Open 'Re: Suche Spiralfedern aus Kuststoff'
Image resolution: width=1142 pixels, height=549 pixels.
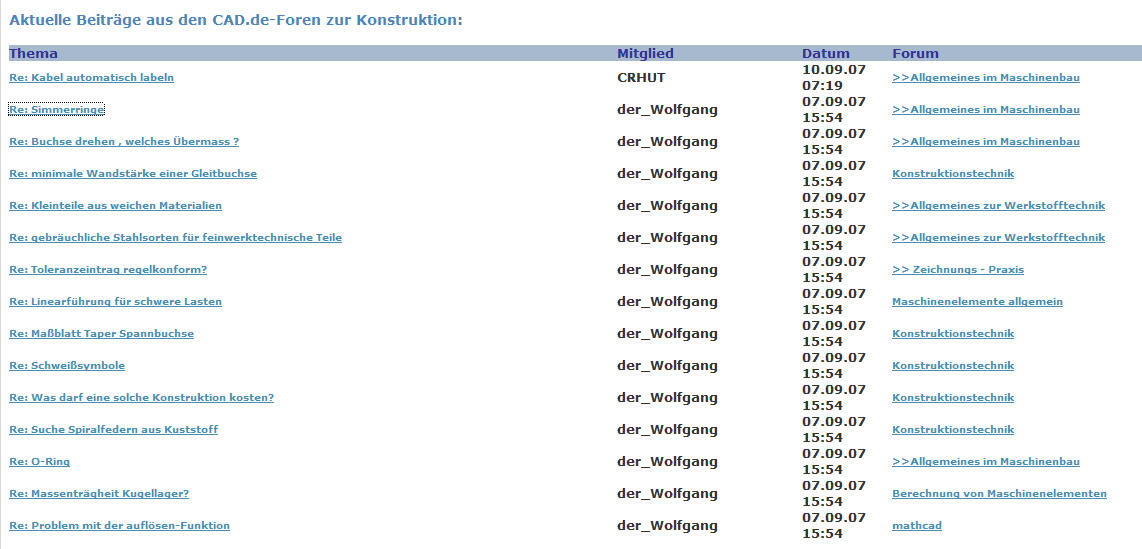[x=114, y=430]
